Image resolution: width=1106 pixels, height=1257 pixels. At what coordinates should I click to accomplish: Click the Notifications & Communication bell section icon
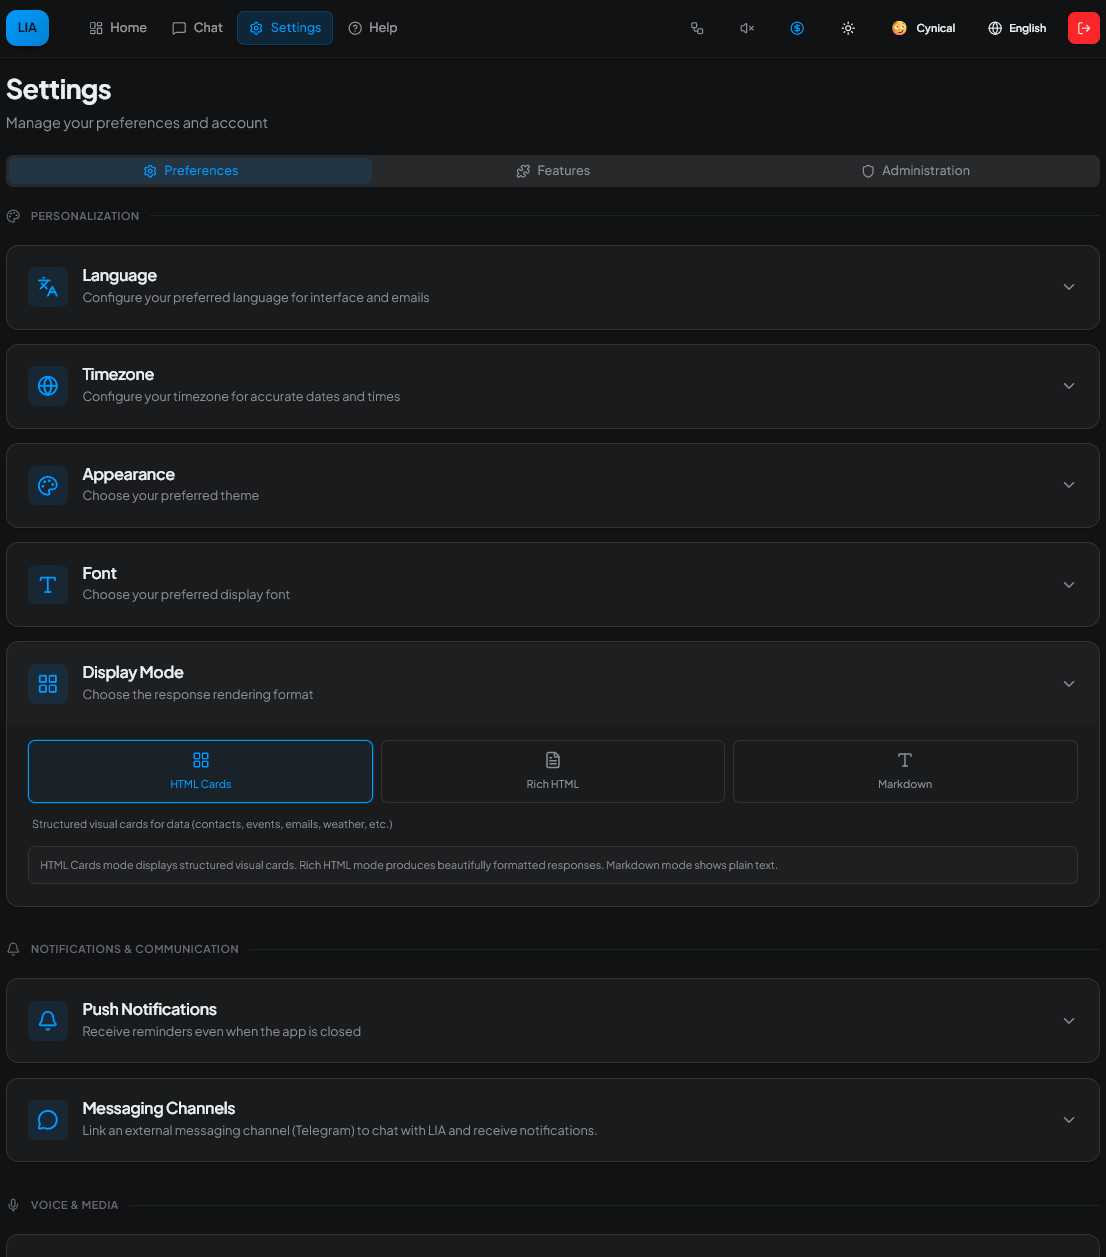tap(13, 949)
